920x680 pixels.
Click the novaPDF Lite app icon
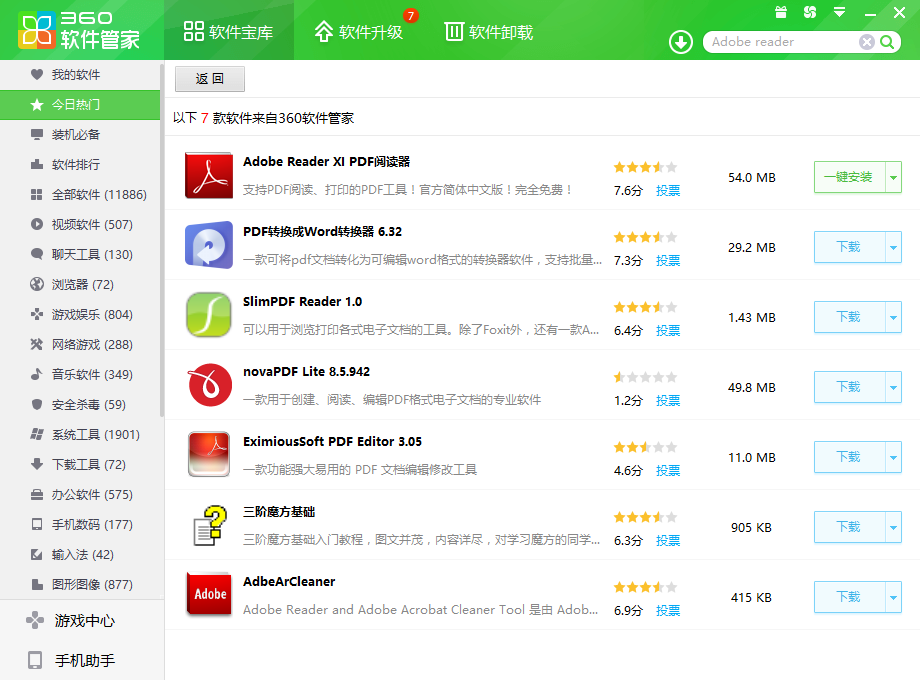(x=209, y=385)
